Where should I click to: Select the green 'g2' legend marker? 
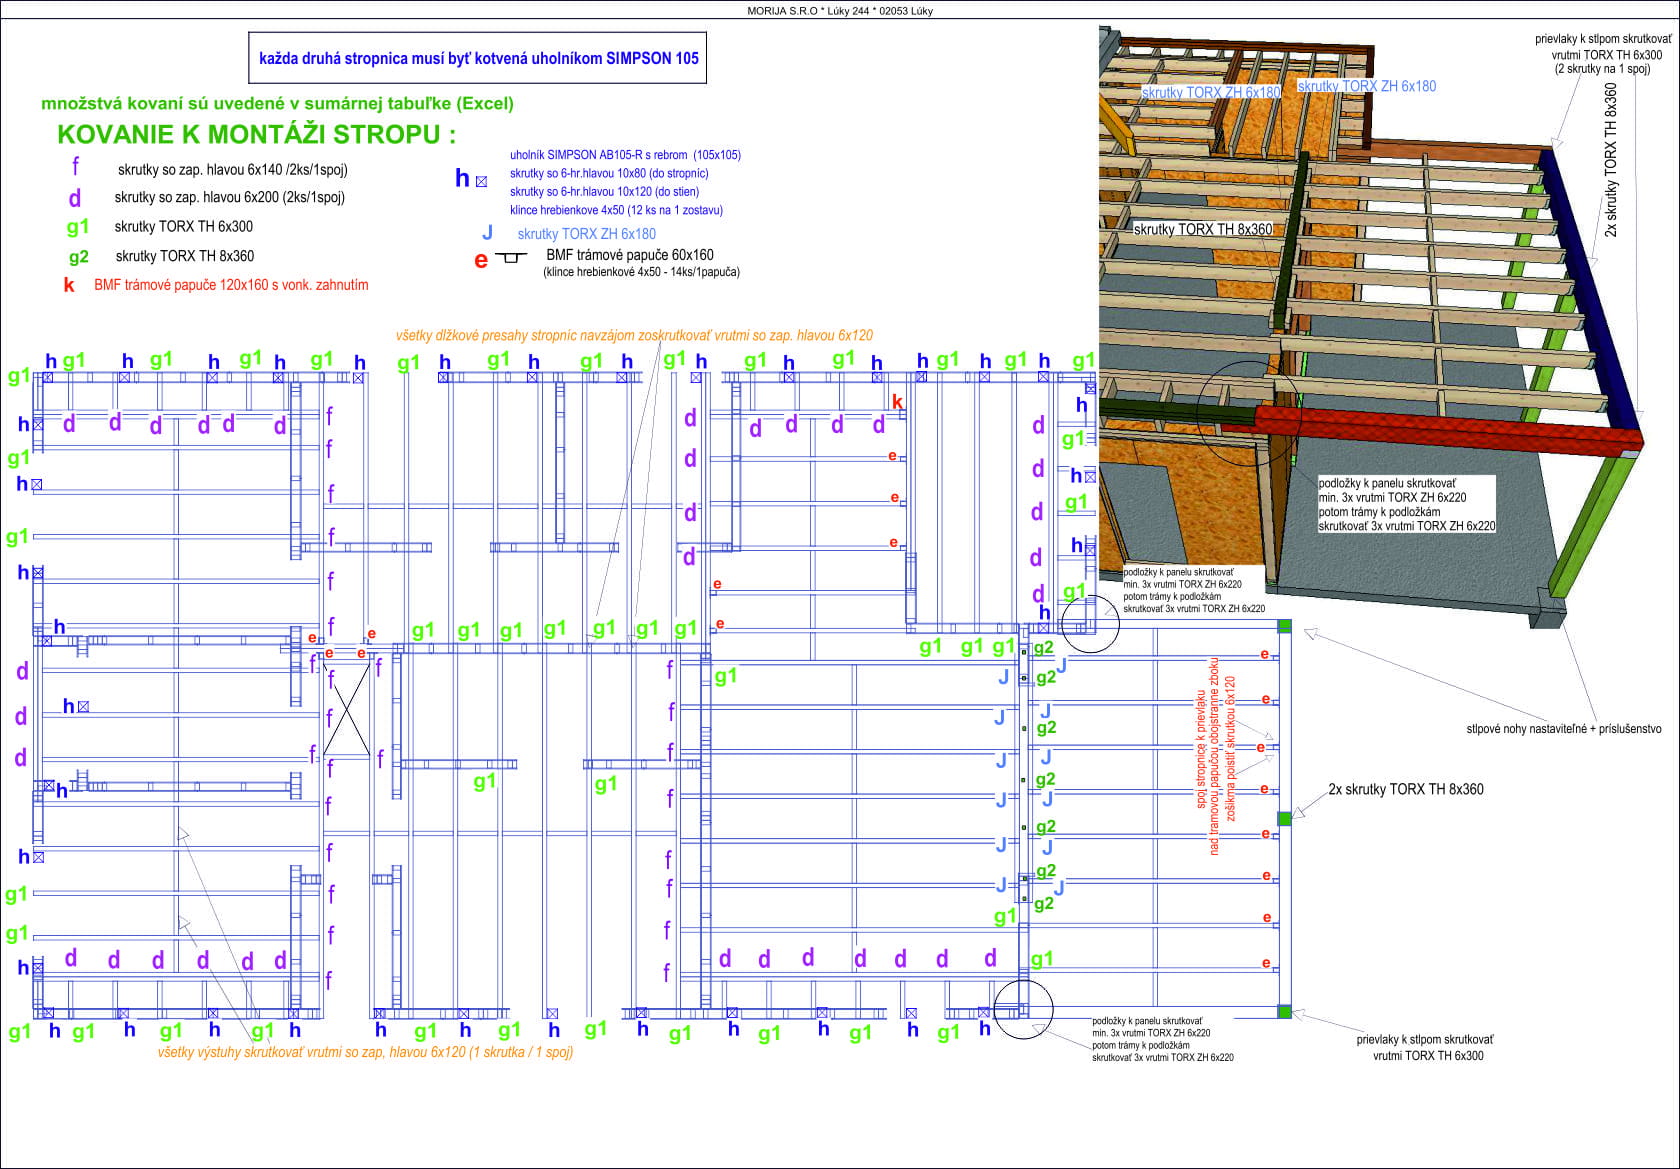pos(79,257)
